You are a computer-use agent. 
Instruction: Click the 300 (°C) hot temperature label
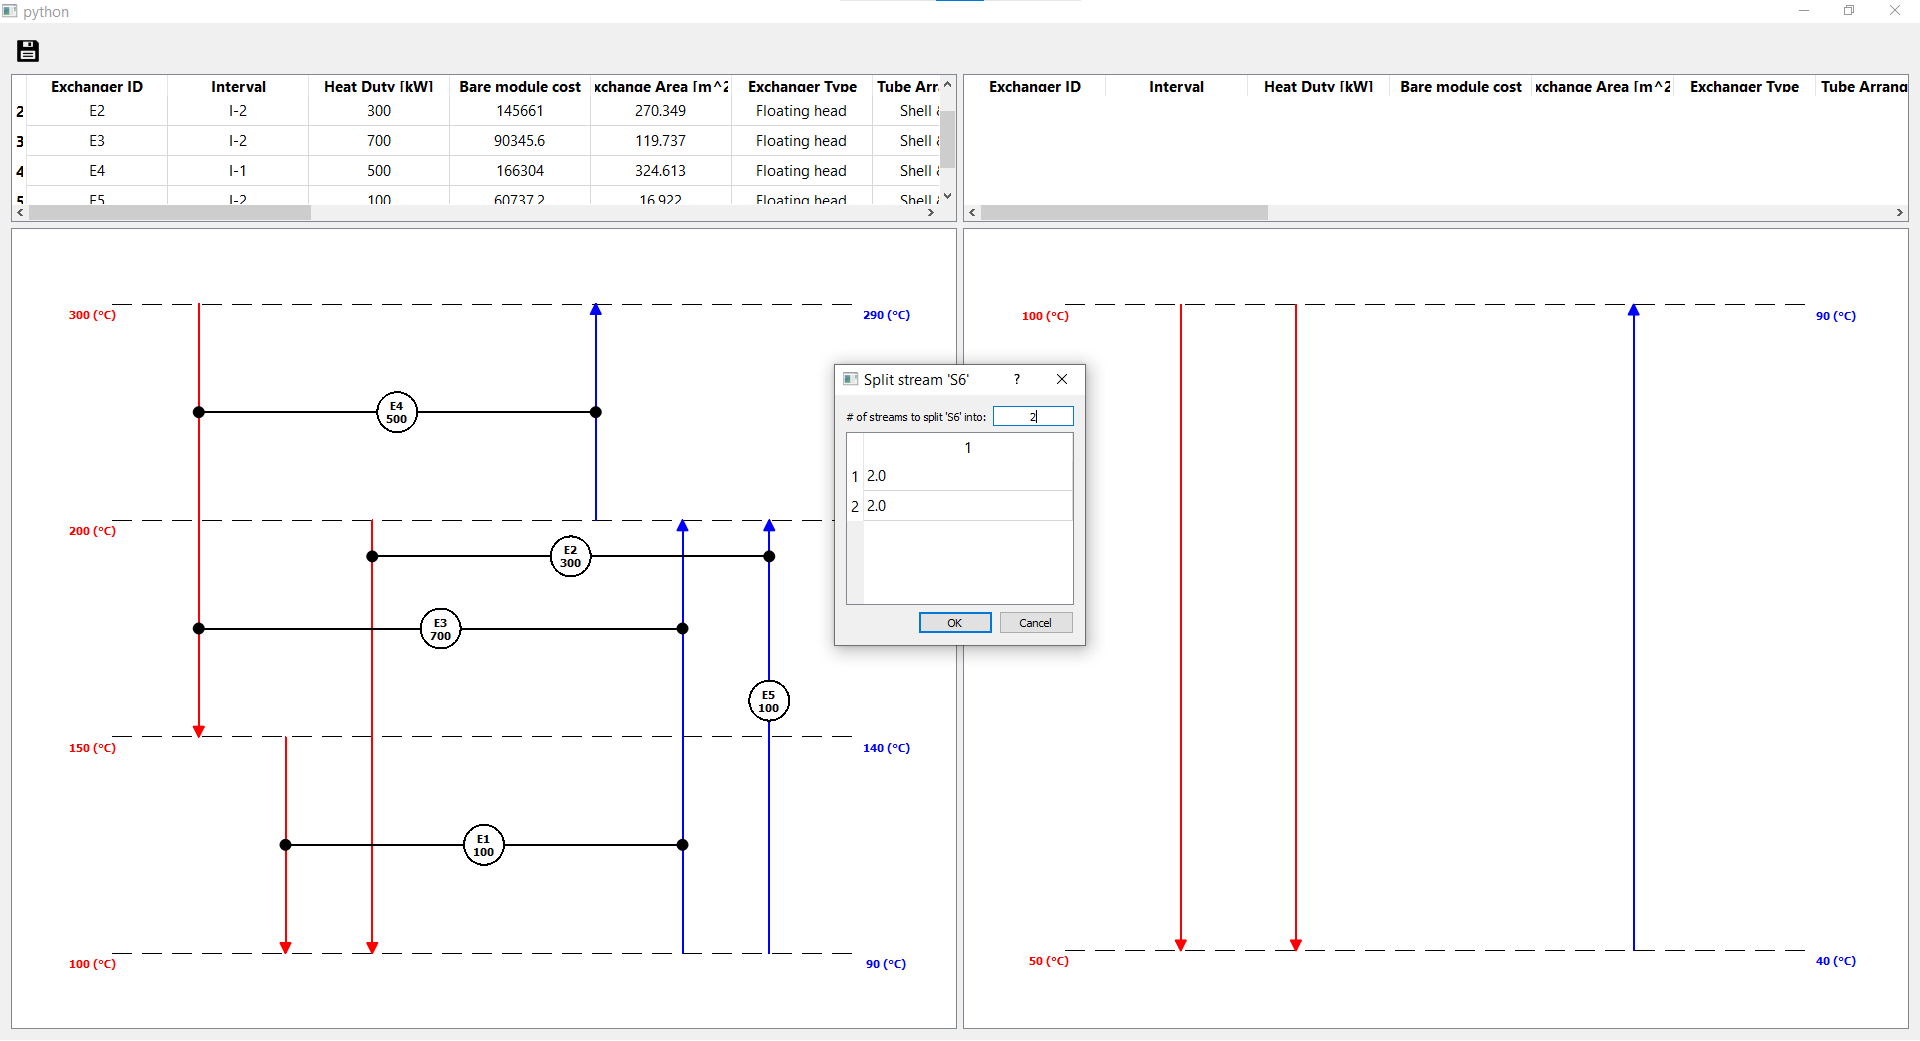tap(92, 315)
